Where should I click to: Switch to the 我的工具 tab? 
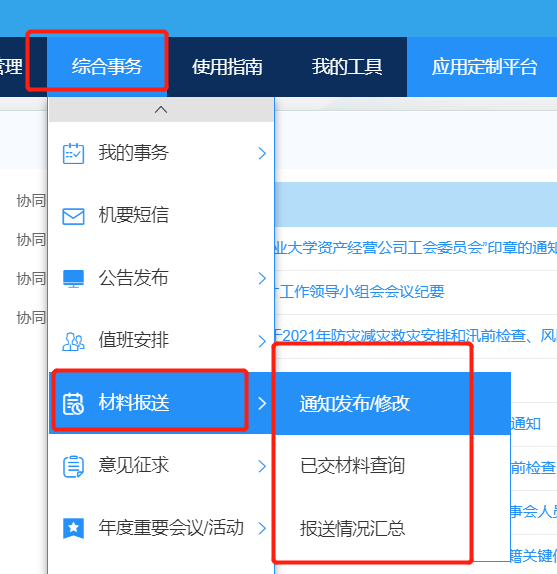click(347, 67)
